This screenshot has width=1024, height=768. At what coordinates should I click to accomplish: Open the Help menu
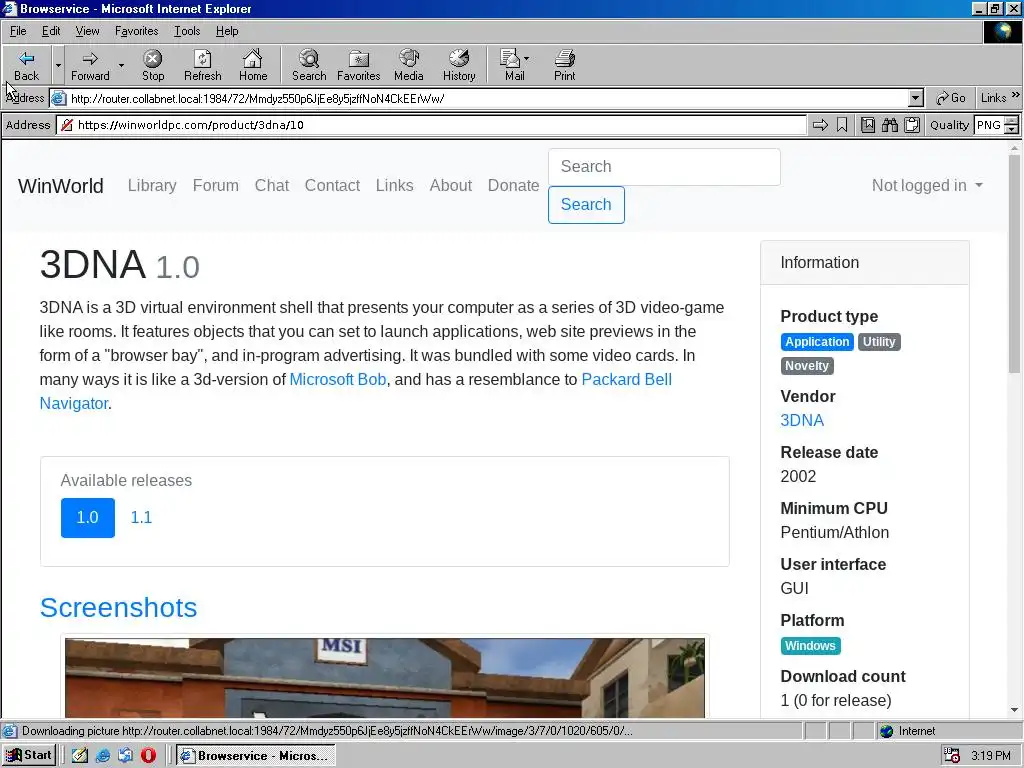pos(227,31)
